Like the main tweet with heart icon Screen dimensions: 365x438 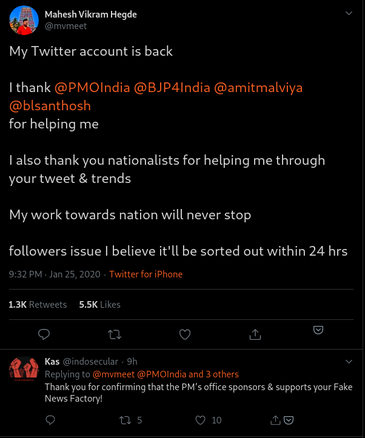(185, 334)
